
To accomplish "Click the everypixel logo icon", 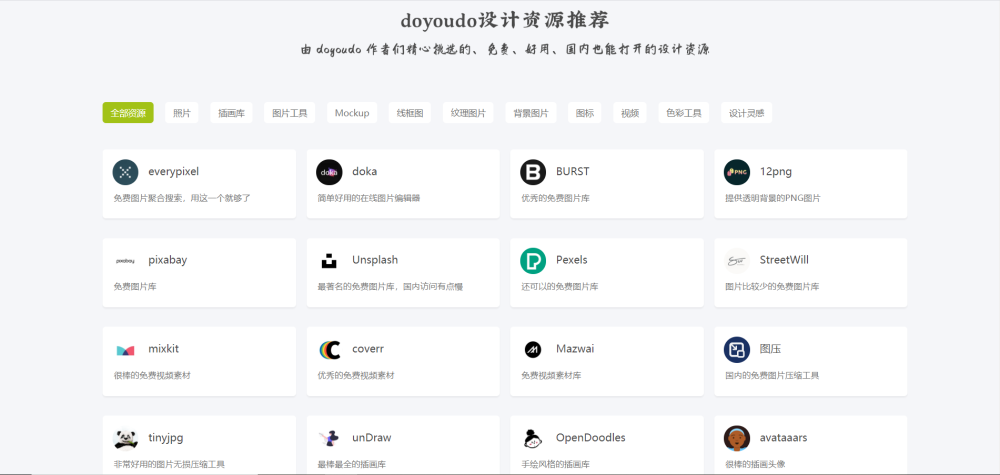I will (126, 172).
